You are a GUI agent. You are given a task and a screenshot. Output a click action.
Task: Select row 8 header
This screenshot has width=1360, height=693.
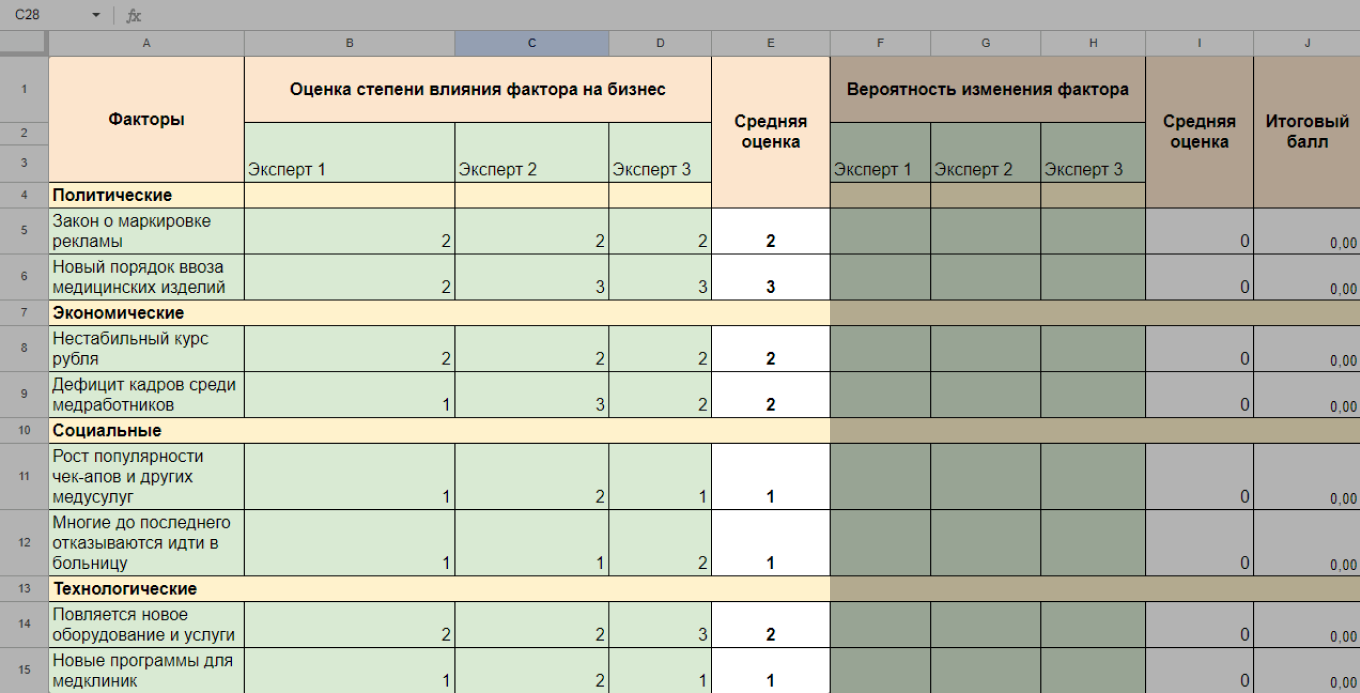pyautogui.click(x=24, y=349)
